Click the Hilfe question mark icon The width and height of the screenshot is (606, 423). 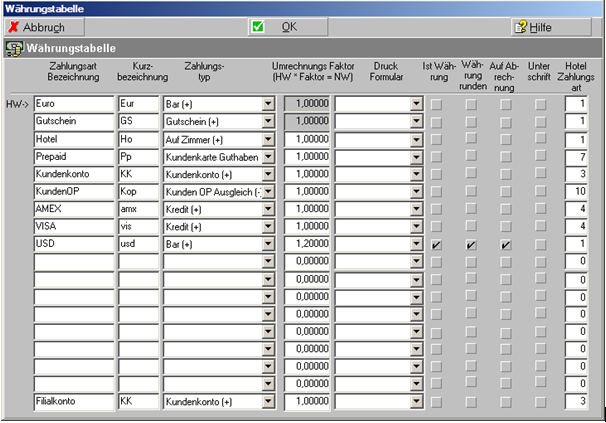point(521,27)
